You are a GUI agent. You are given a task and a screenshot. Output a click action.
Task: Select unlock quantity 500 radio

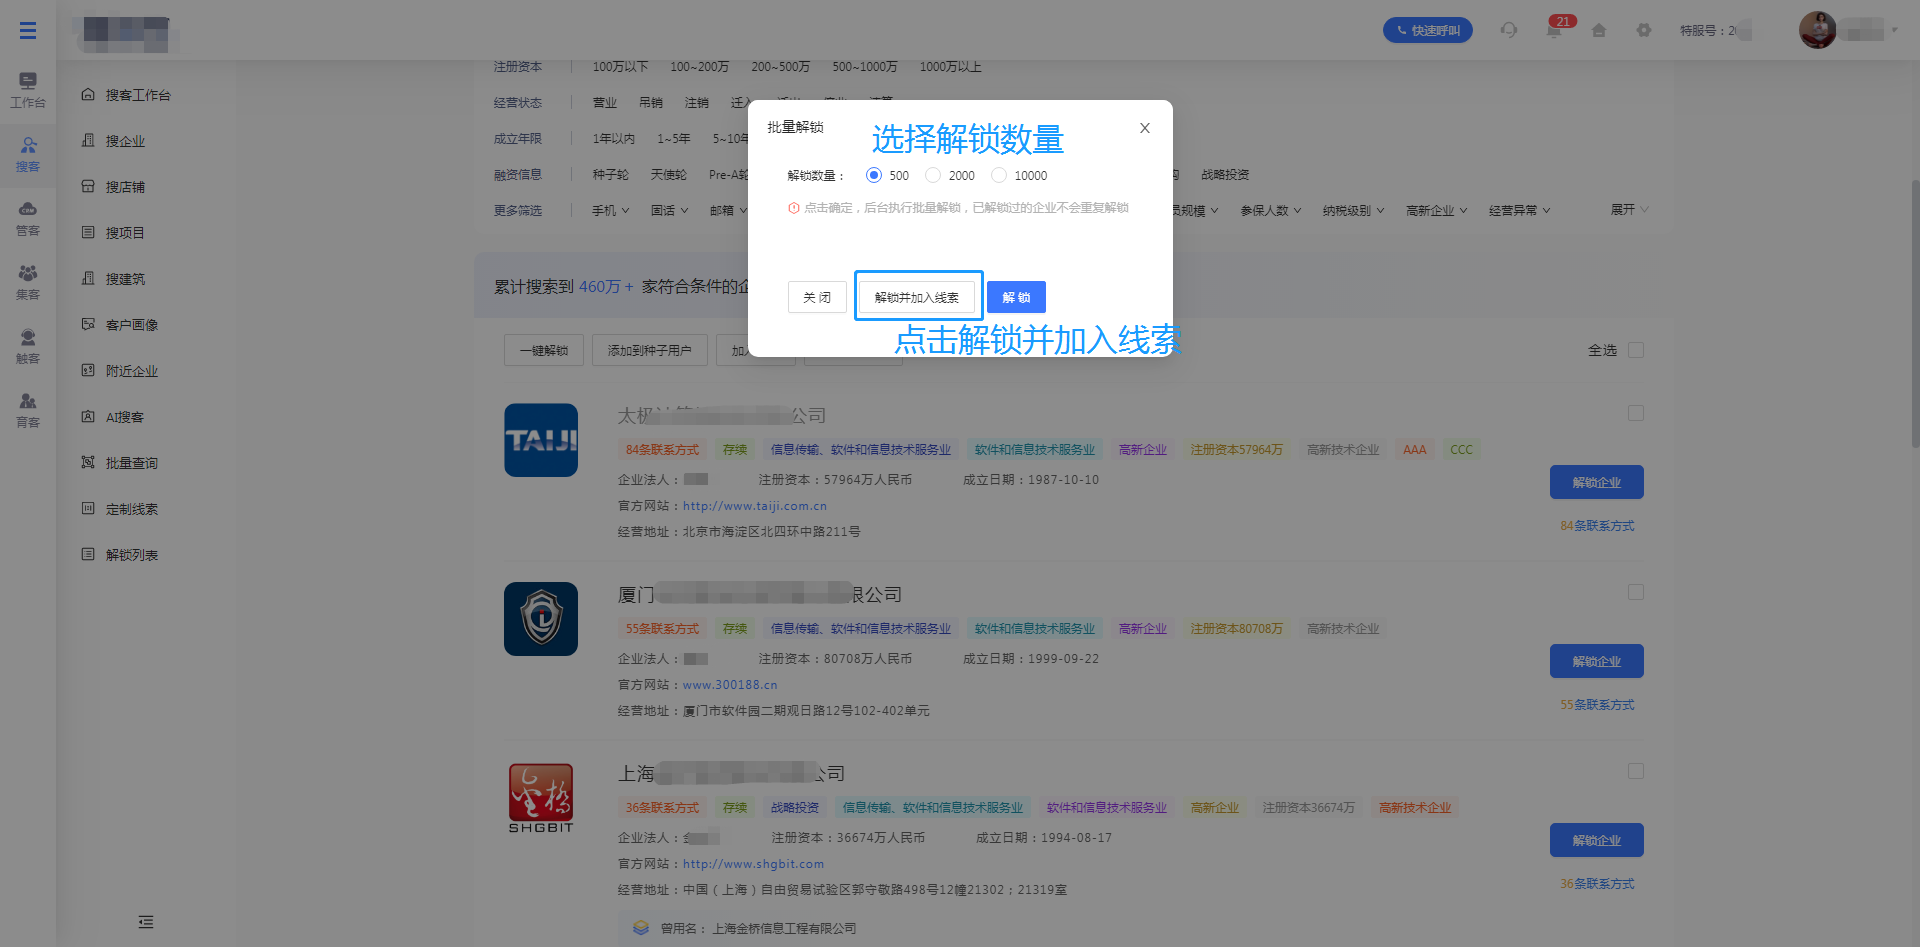pyautogui.click(x=874, y=175)
